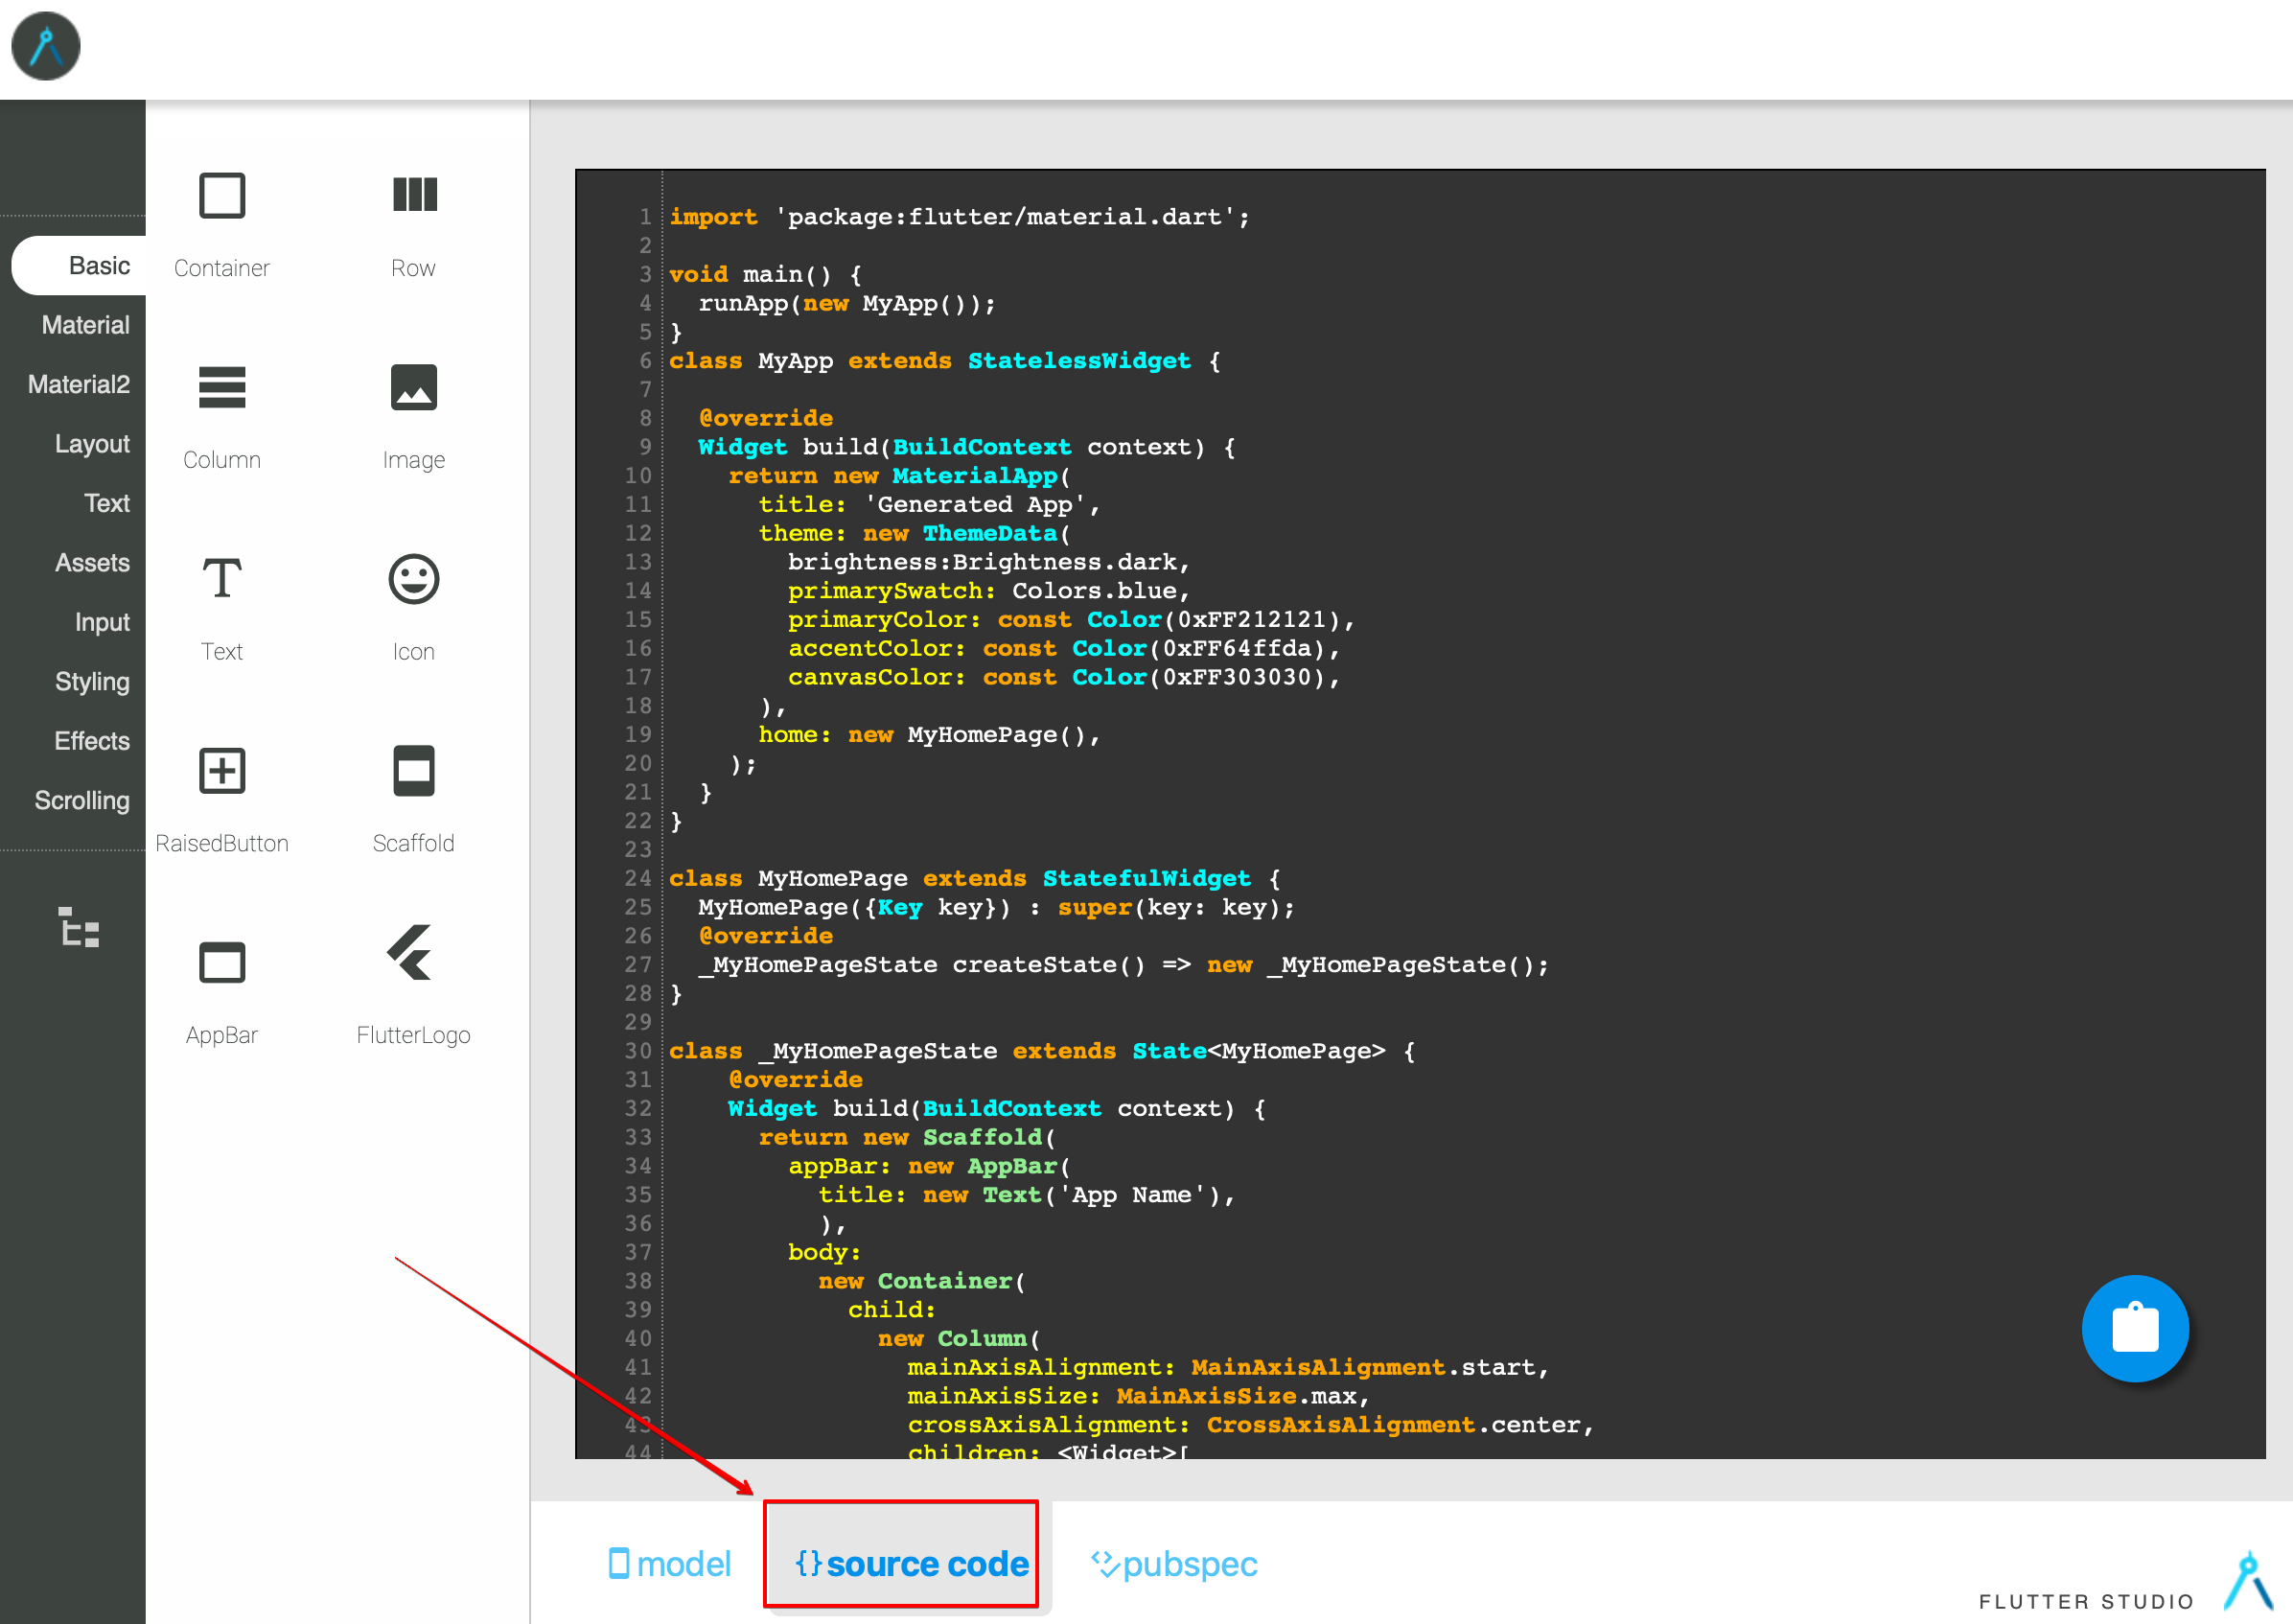The width and height of the screenshot is (2293, 1624).
Task: Select the RaisedButton widget icon
Action: click(x=221, y=771)
